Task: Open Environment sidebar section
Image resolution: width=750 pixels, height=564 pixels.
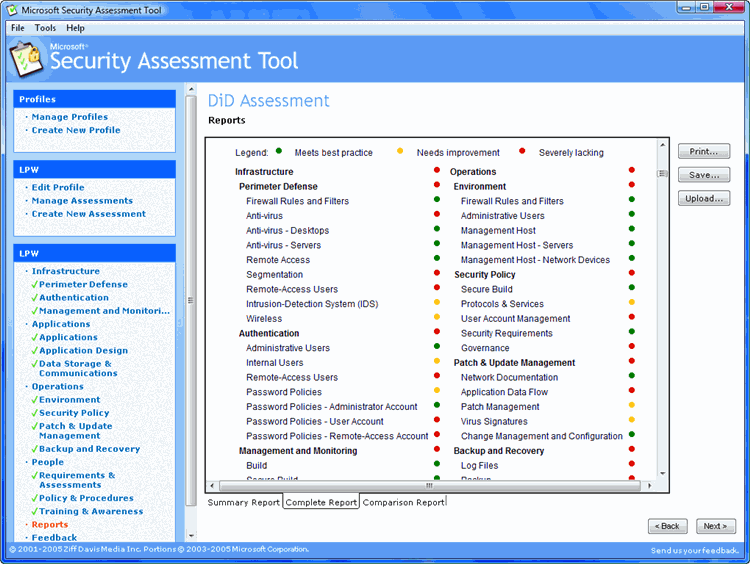Action: click(69, 399)
